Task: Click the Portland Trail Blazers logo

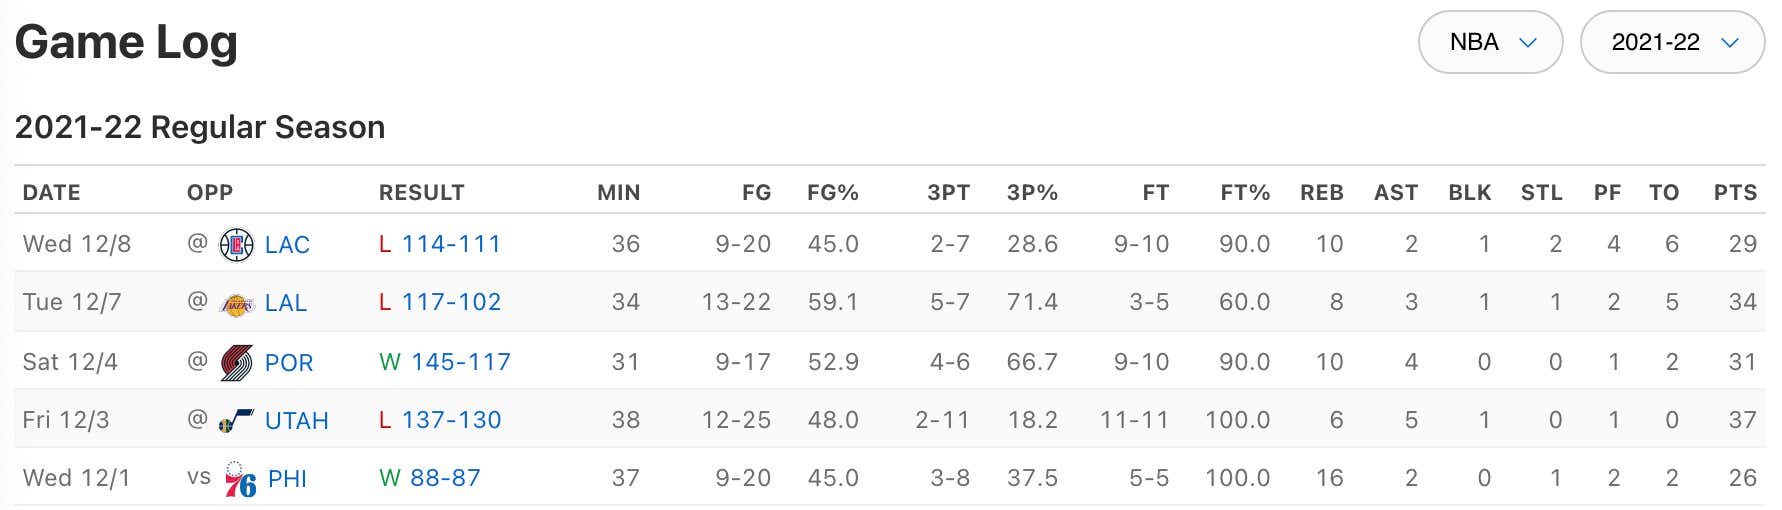Action: click(236, 362)
